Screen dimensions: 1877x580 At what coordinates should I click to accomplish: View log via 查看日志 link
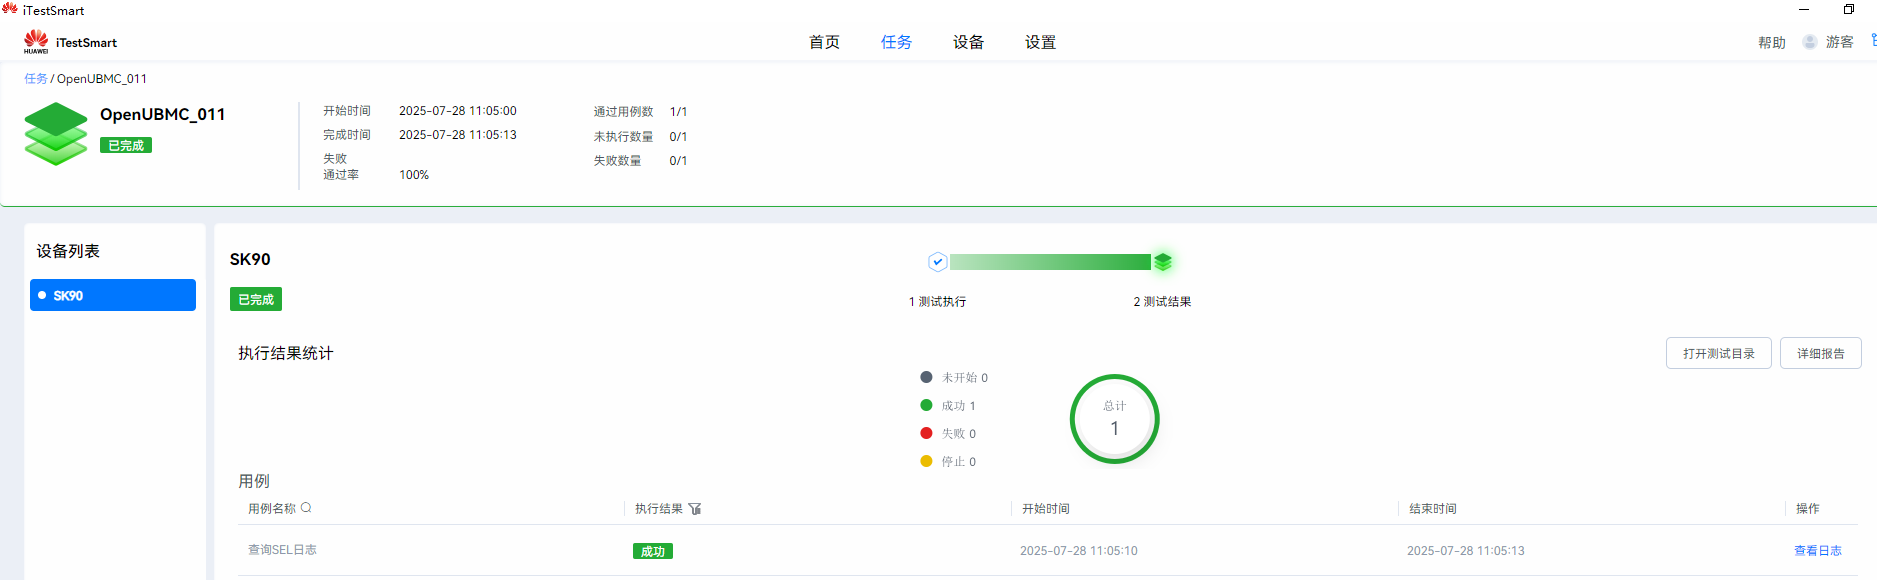pos(1817,551)
